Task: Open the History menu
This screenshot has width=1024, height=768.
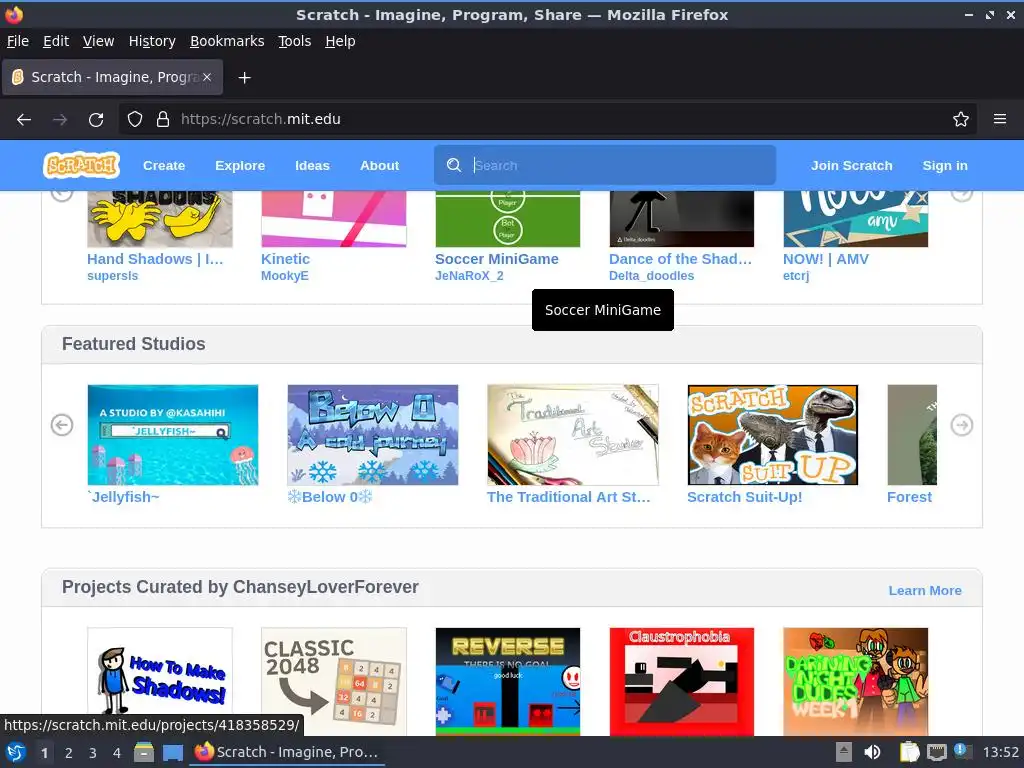Action: click(152, 41)
